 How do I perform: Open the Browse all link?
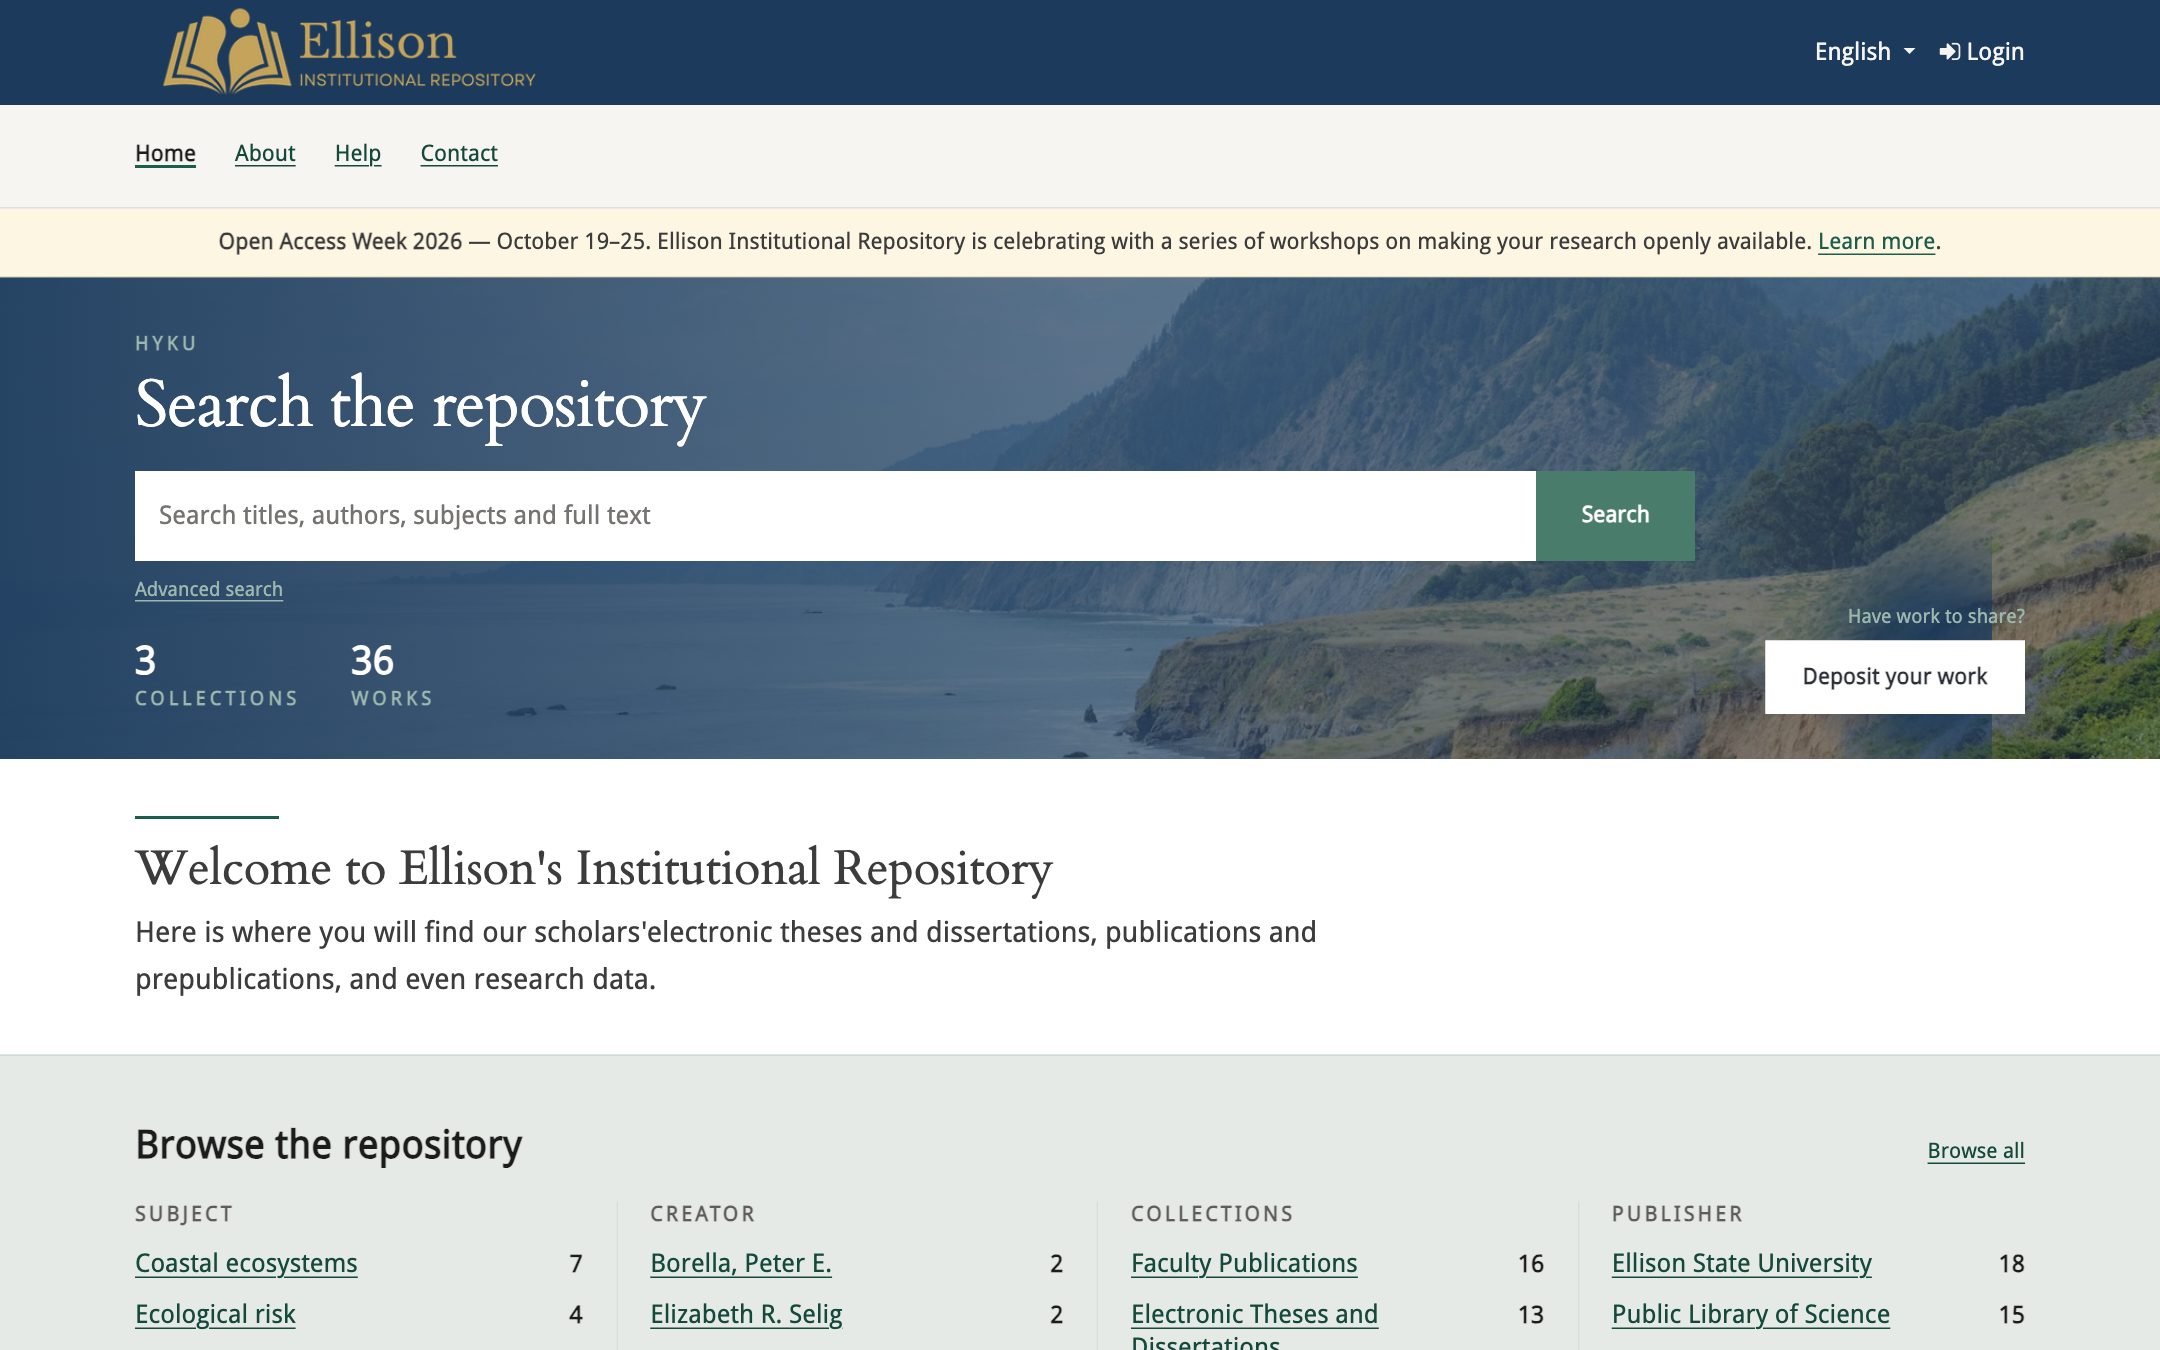pos(1975,1151)
